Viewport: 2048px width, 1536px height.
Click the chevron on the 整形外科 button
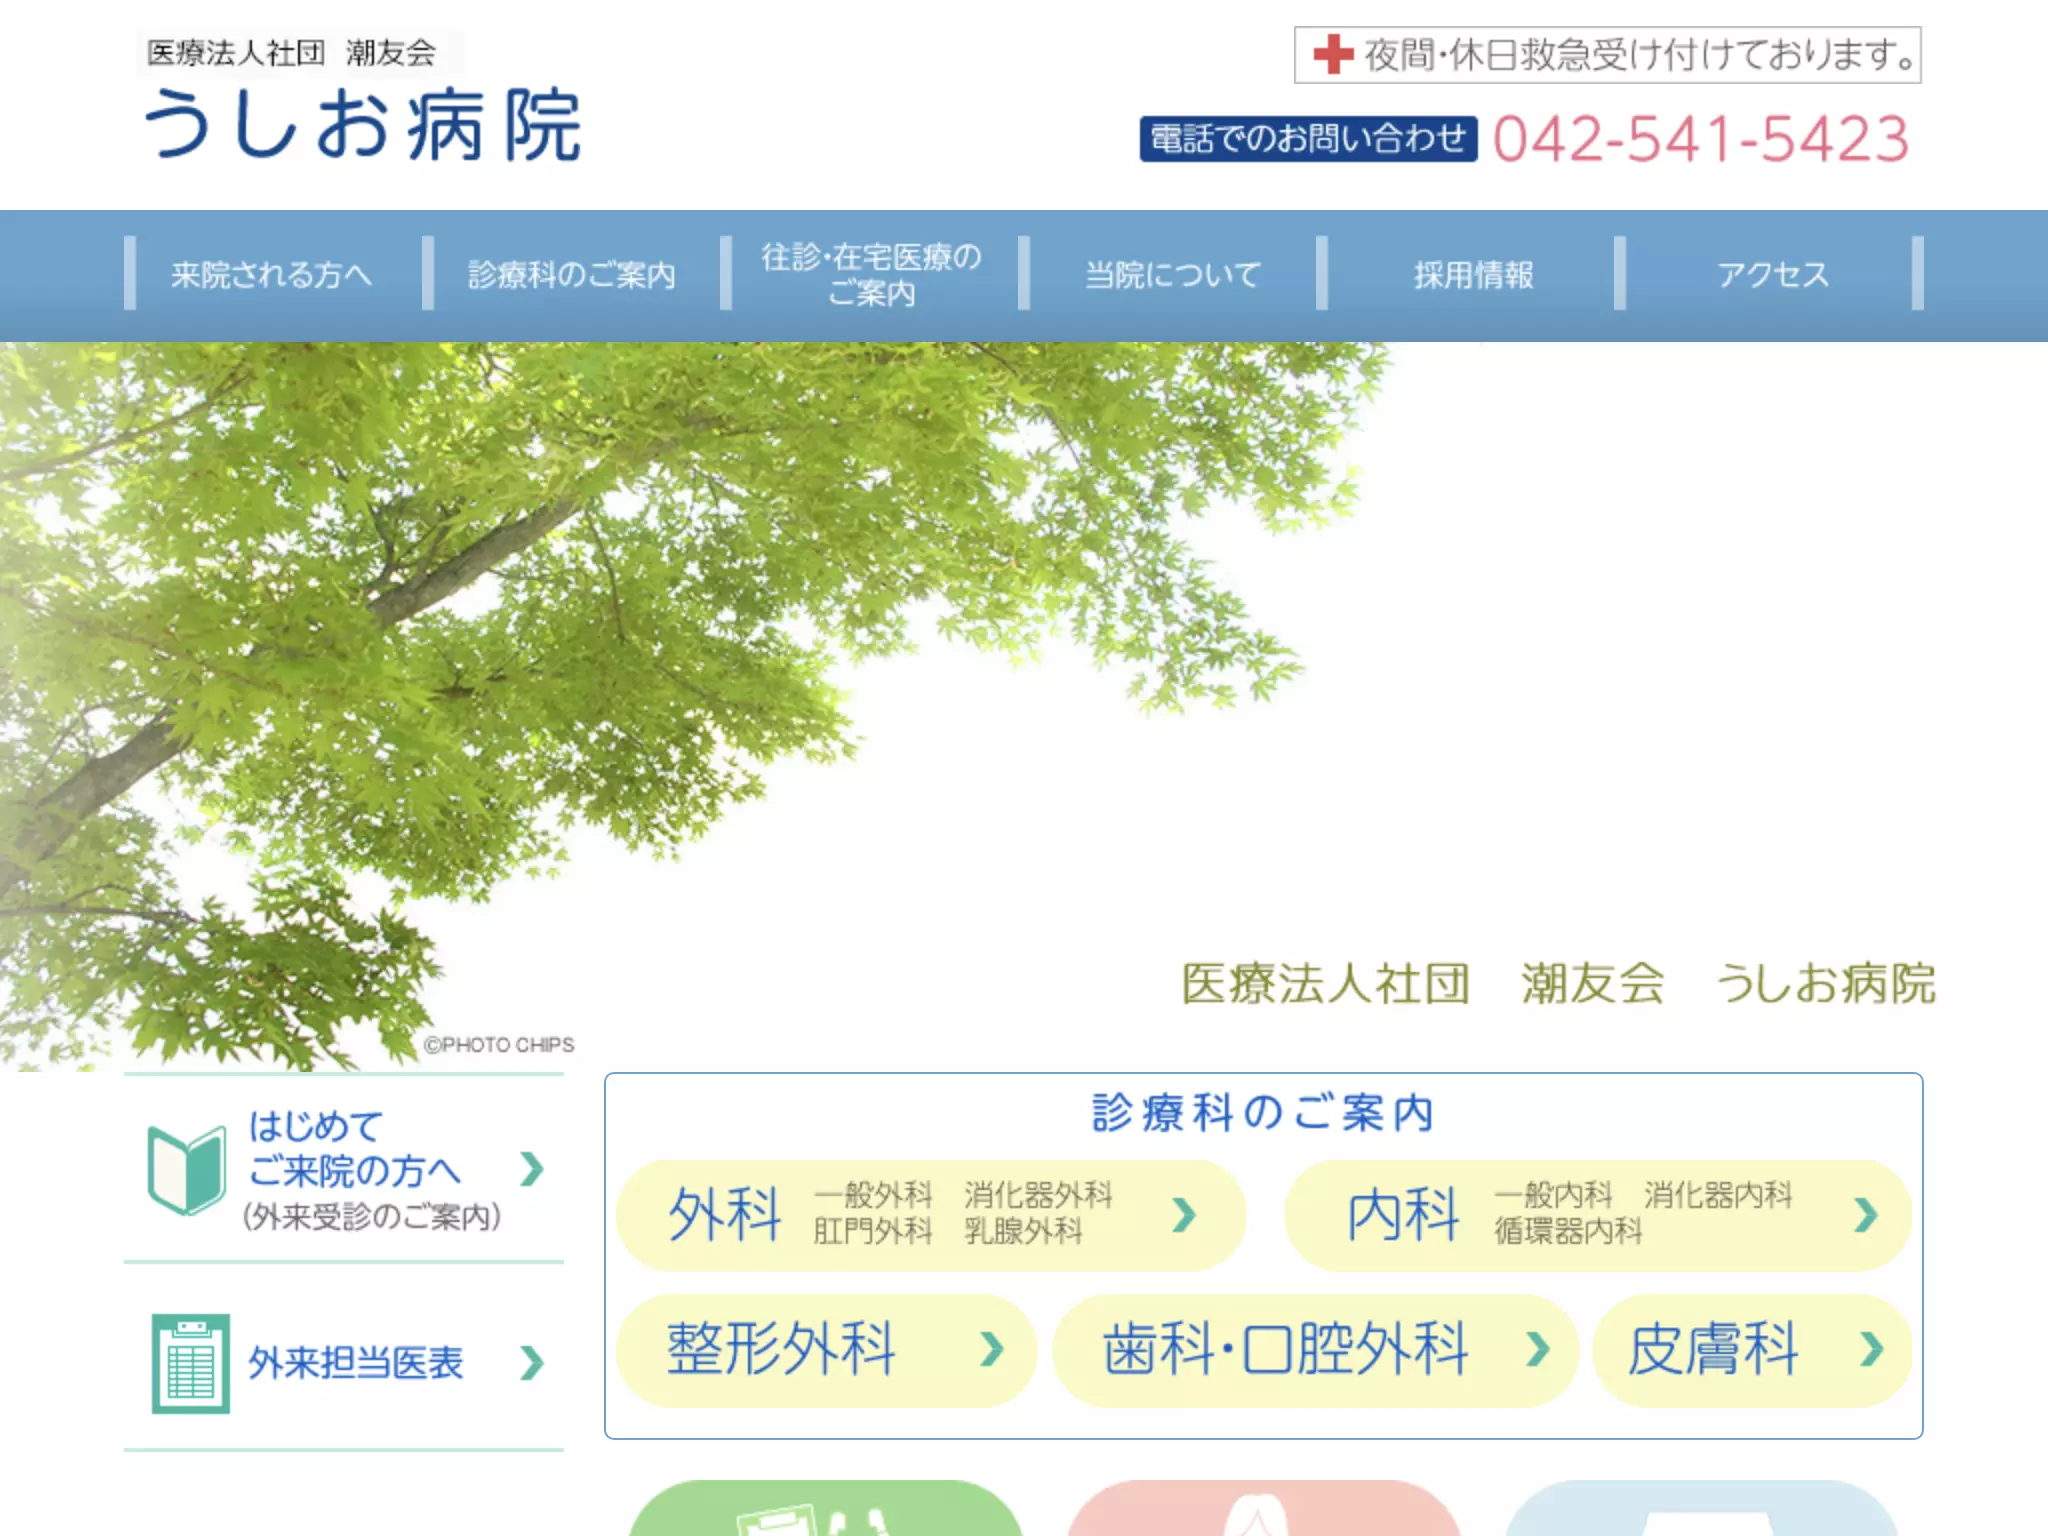tap(991, 1349)
